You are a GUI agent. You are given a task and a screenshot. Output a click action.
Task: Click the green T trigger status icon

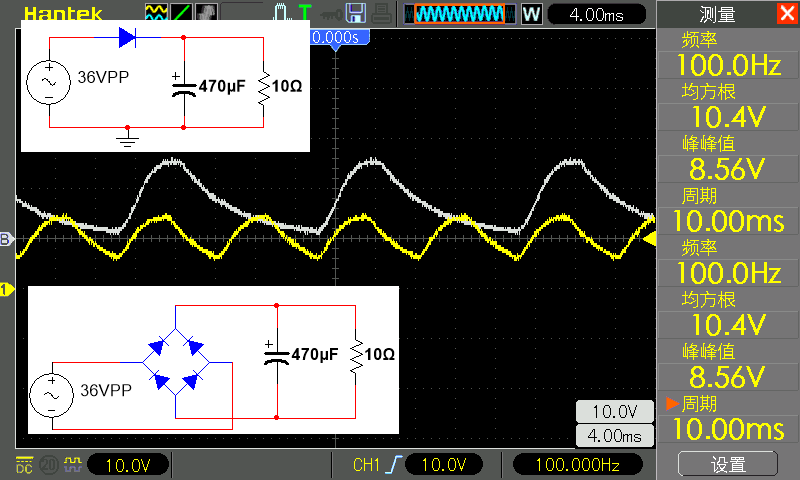click(x=305, y=12)
